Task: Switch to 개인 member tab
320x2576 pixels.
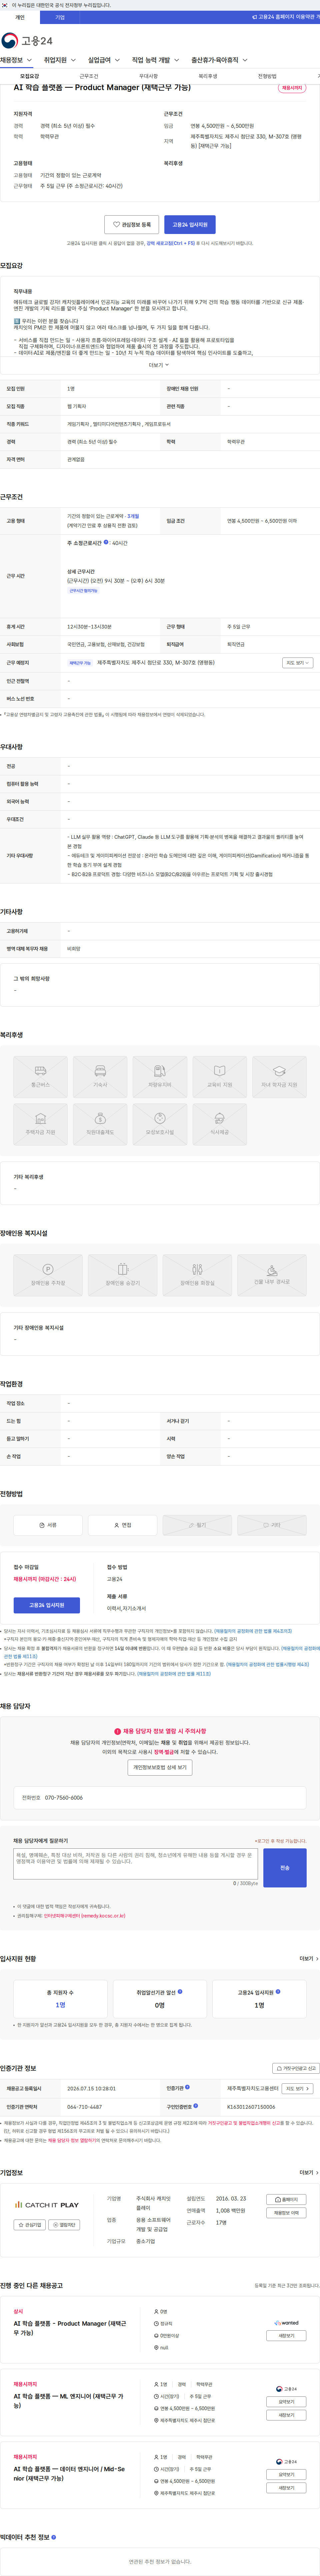Action: point(20,17)
